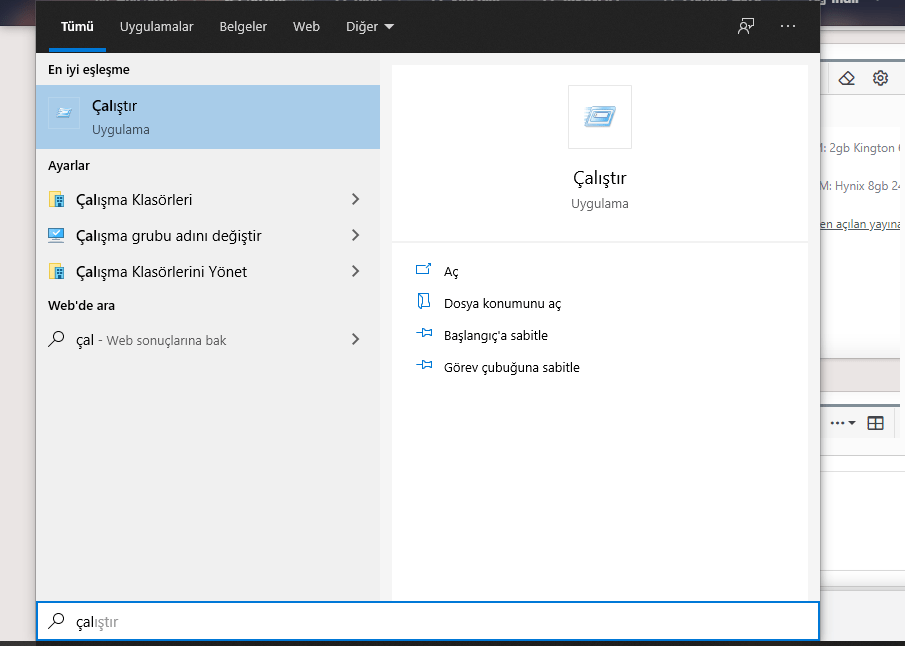Click the search box magnifier icon
905x646 pixels.
(x=57, y=621)
